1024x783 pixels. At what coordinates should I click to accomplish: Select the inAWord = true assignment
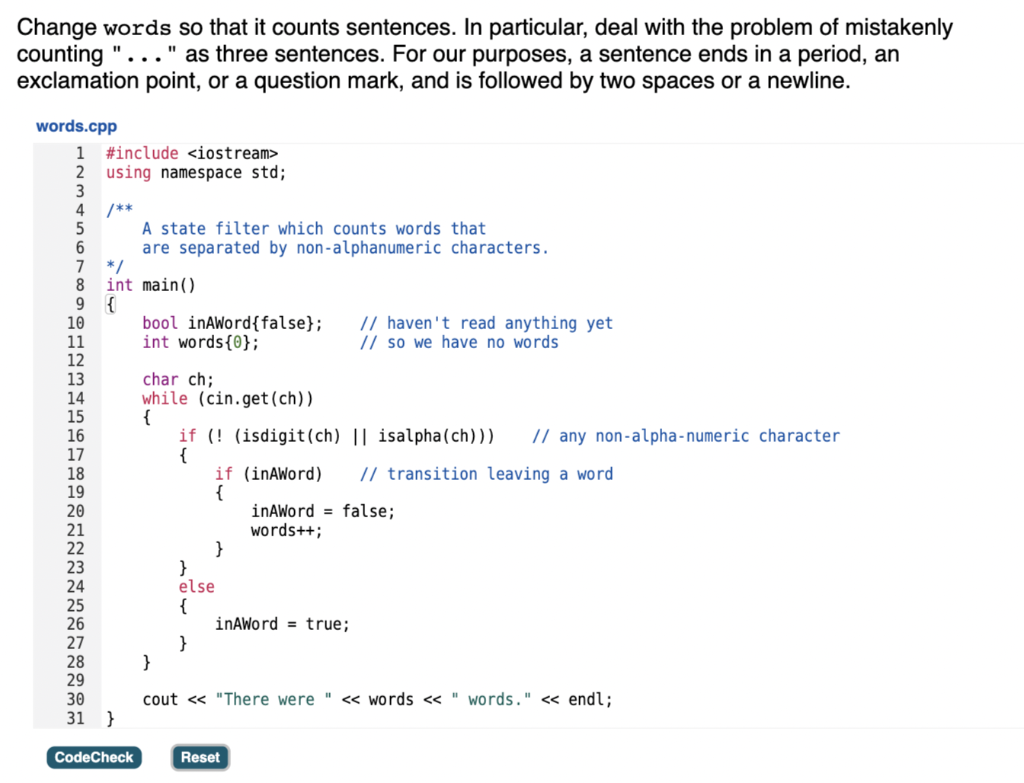[x=280, y=623]
